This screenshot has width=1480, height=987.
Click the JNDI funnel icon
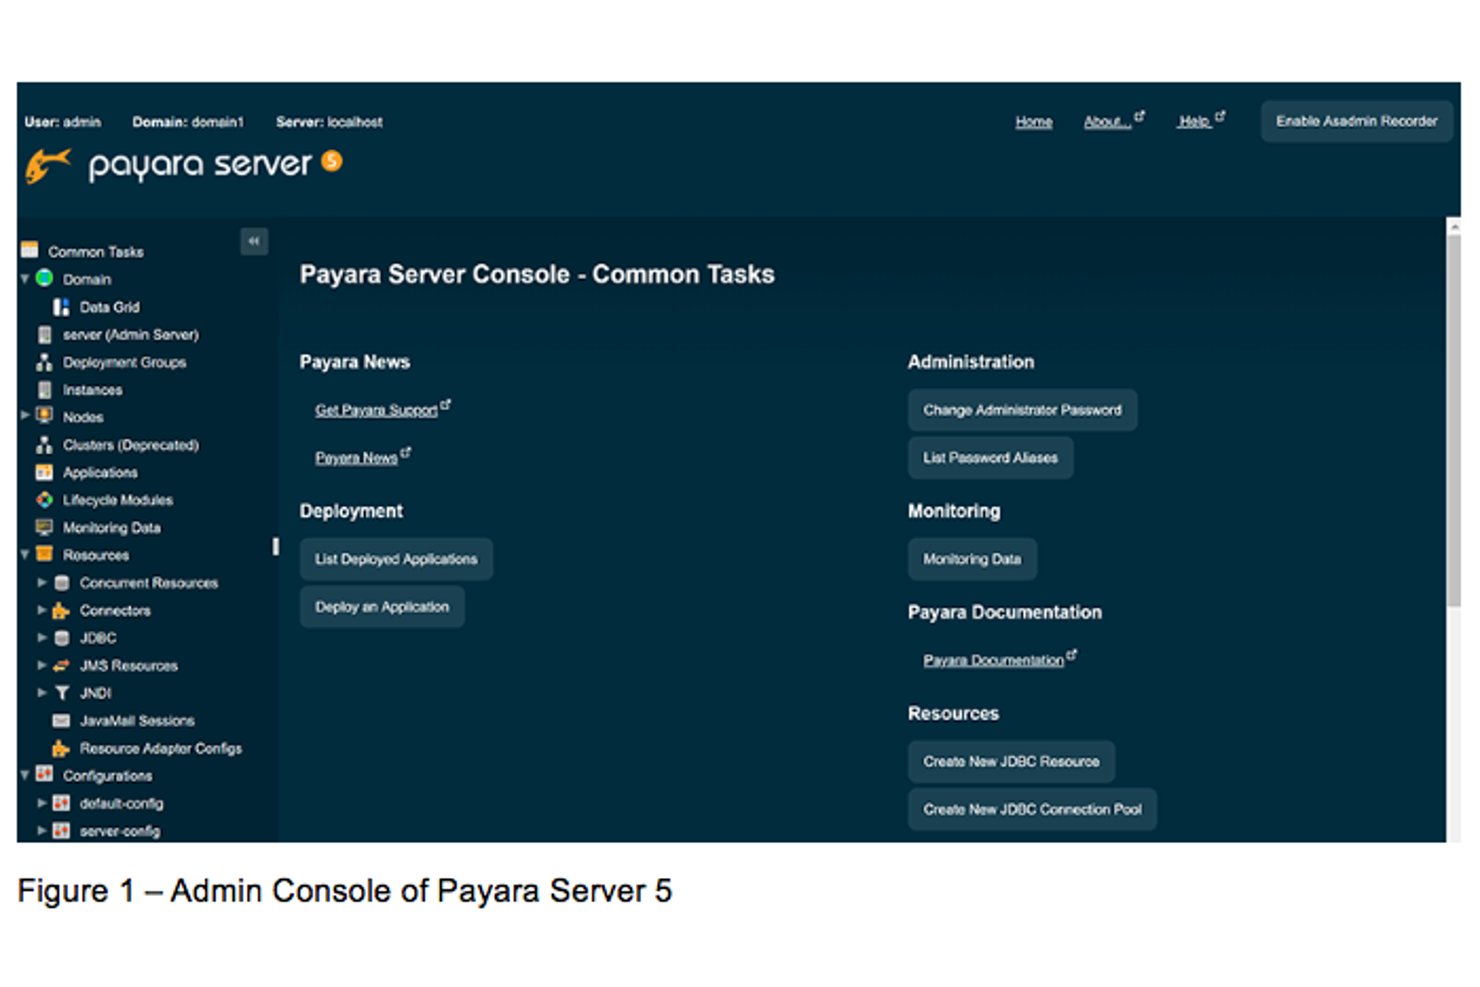[61, 692]
